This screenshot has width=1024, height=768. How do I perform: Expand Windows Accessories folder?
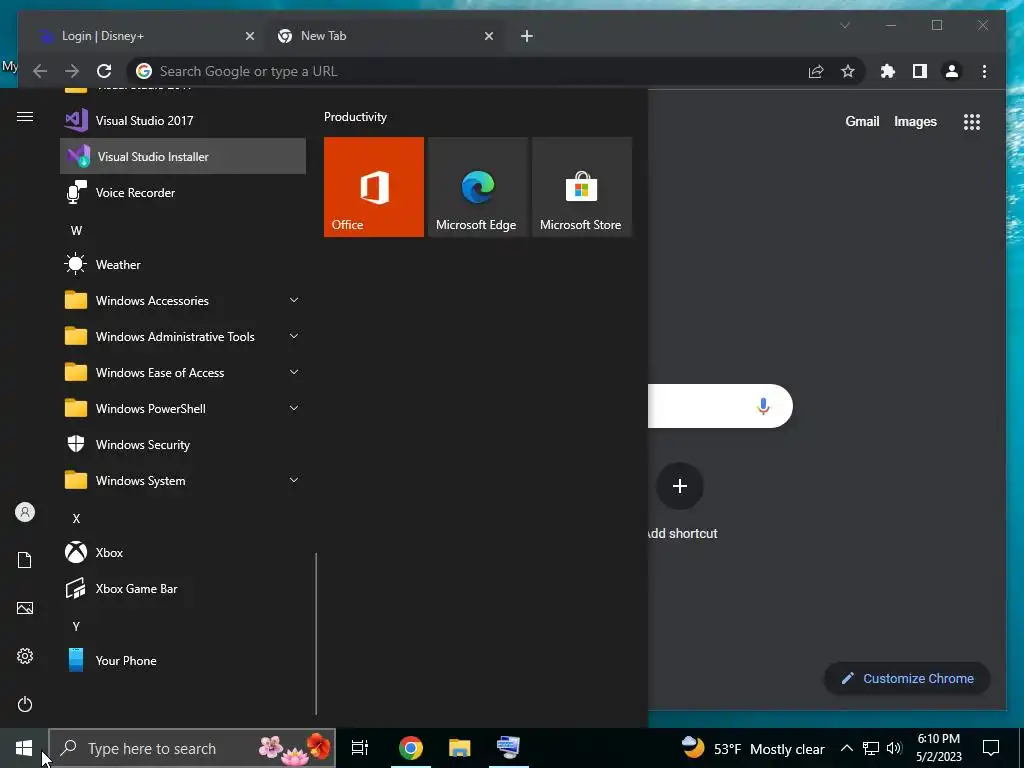click(183, 300)
